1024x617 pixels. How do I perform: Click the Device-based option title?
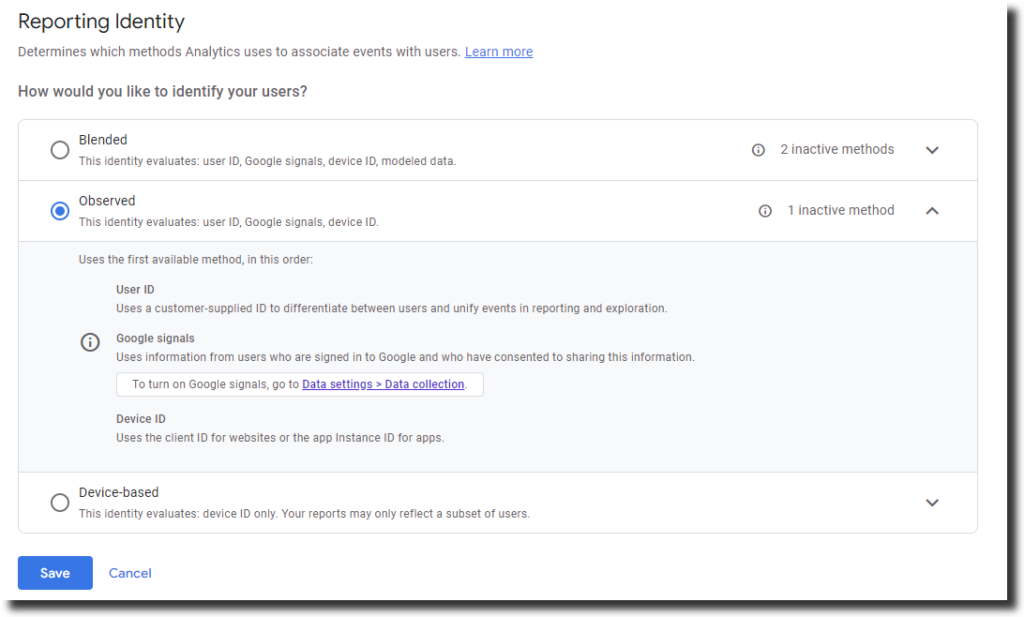click(119, 493)
